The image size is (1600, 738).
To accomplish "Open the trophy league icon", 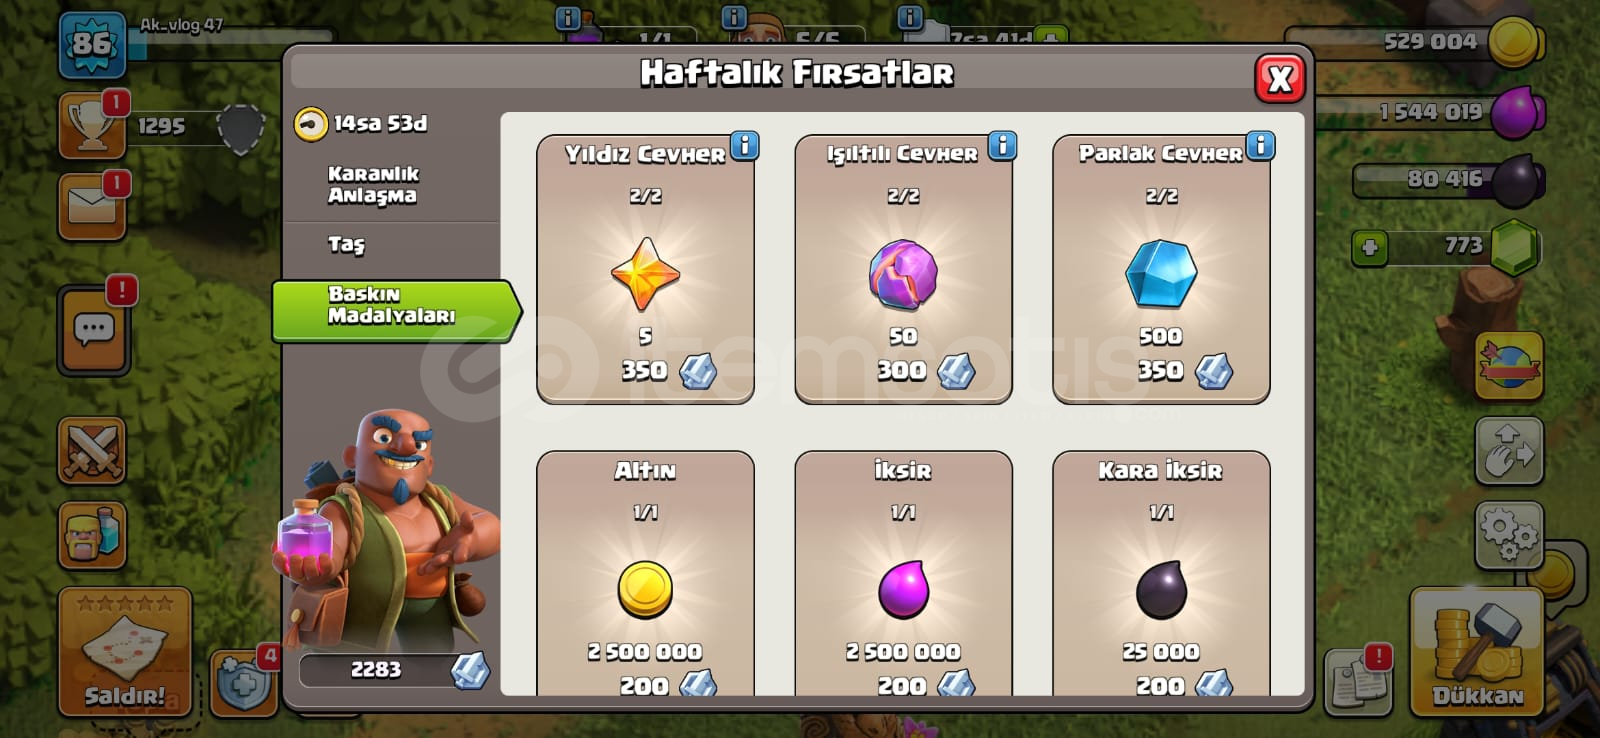I will 92,126.
